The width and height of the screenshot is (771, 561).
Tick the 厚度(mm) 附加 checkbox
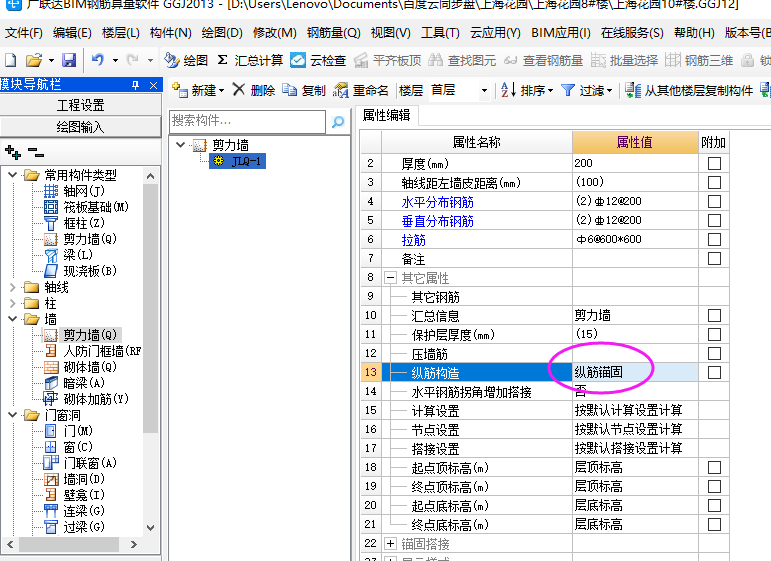(714, 163)
